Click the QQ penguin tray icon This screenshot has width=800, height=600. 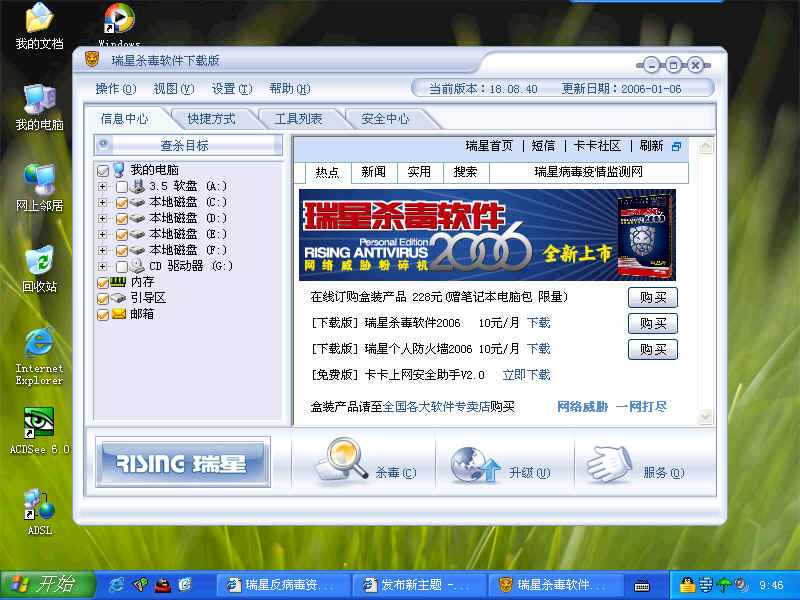click(687, 585)
